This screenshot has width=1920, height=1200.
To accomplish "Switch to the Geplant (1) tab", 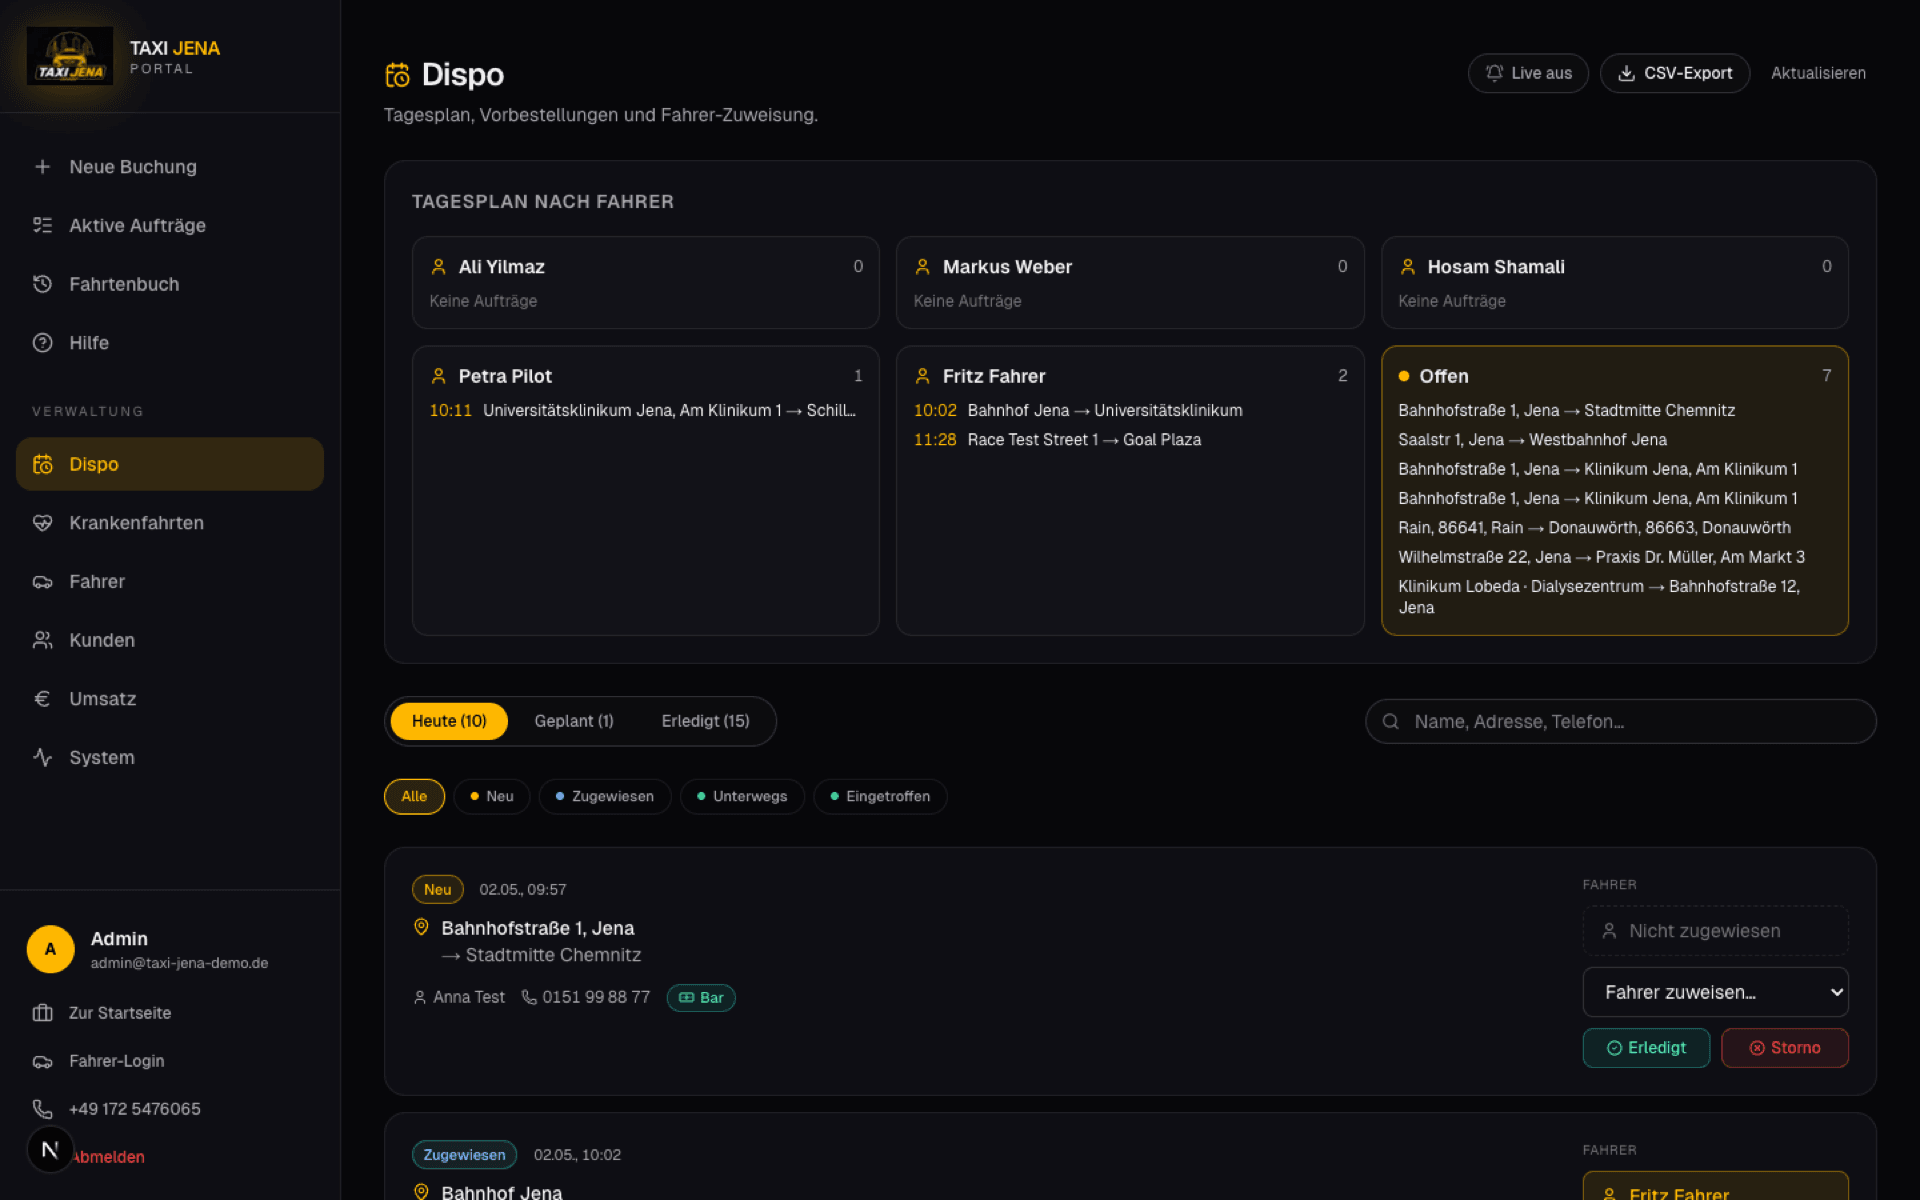I will pos(574,721).
